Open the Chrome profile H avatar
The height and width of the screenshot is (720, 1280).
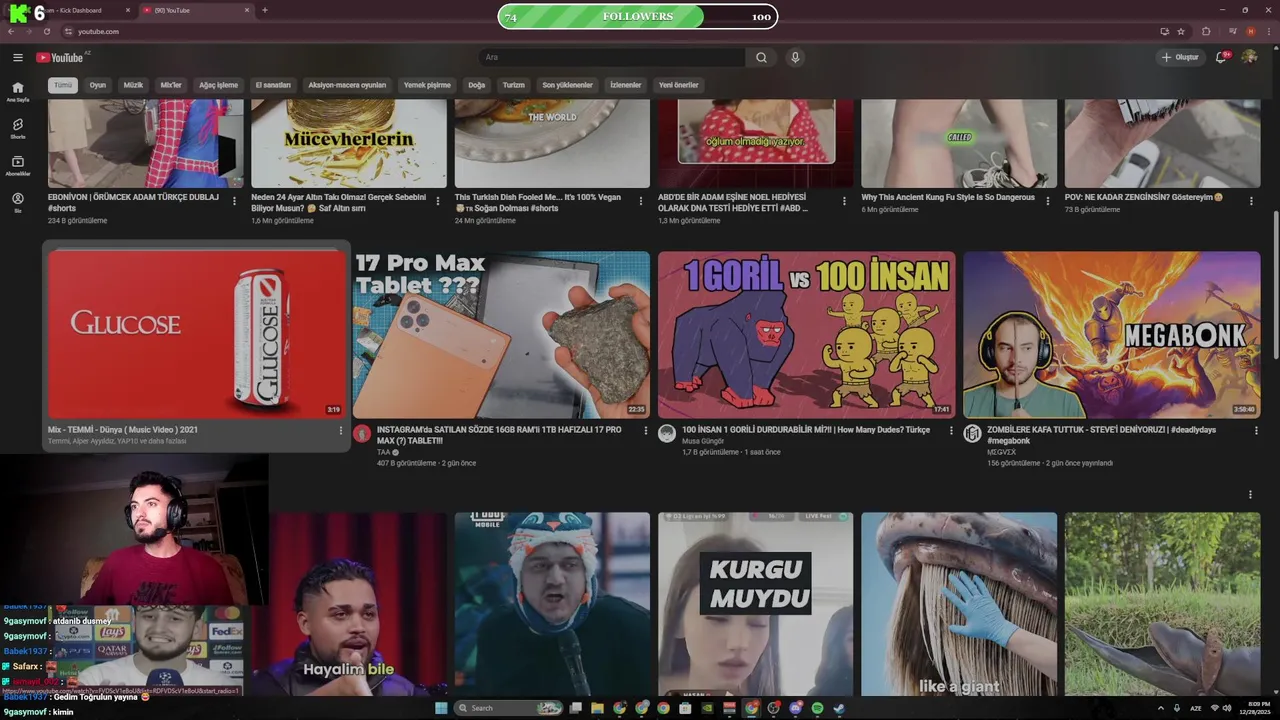point(1251,31)
